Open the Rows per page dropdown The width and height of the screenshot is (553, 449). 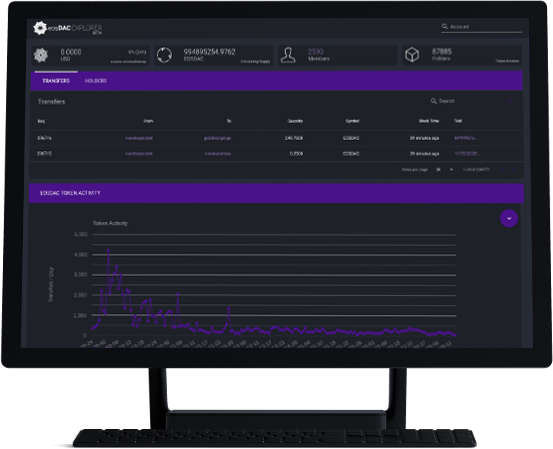(x=444, y=170)
